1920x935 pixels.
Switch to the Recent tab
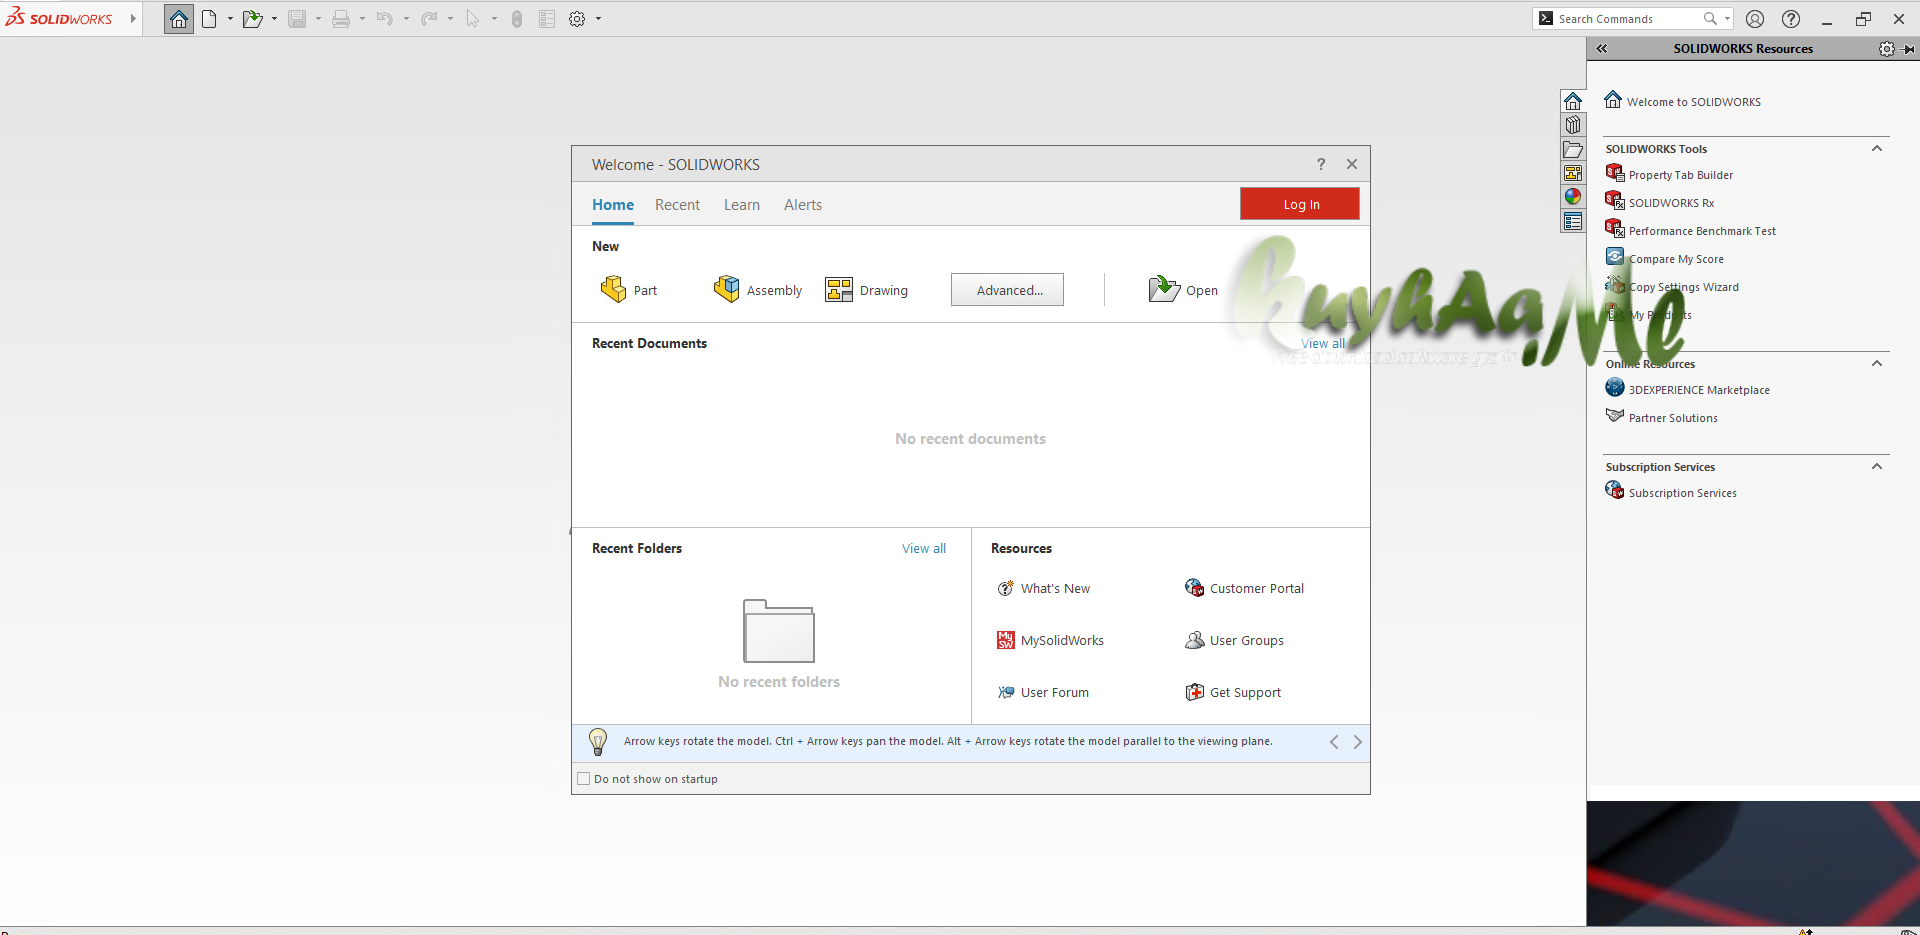677,205
